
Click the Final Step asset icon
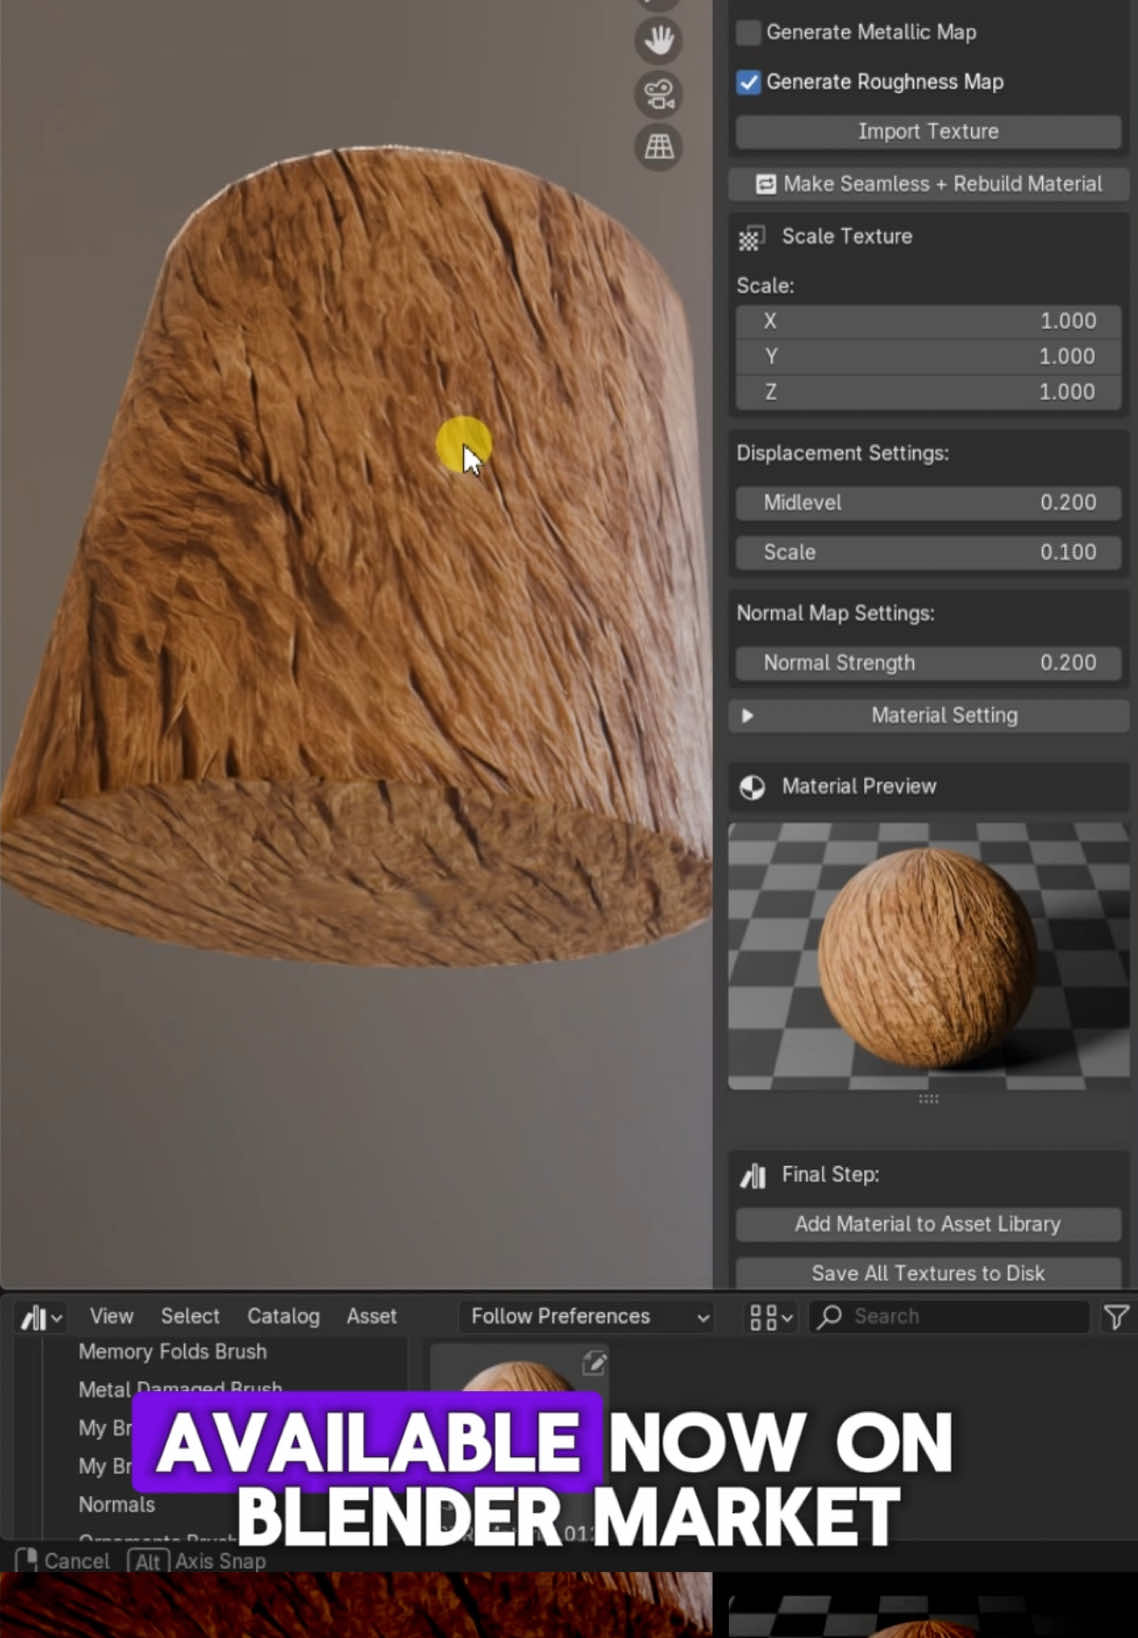[x=753, y=1175]
